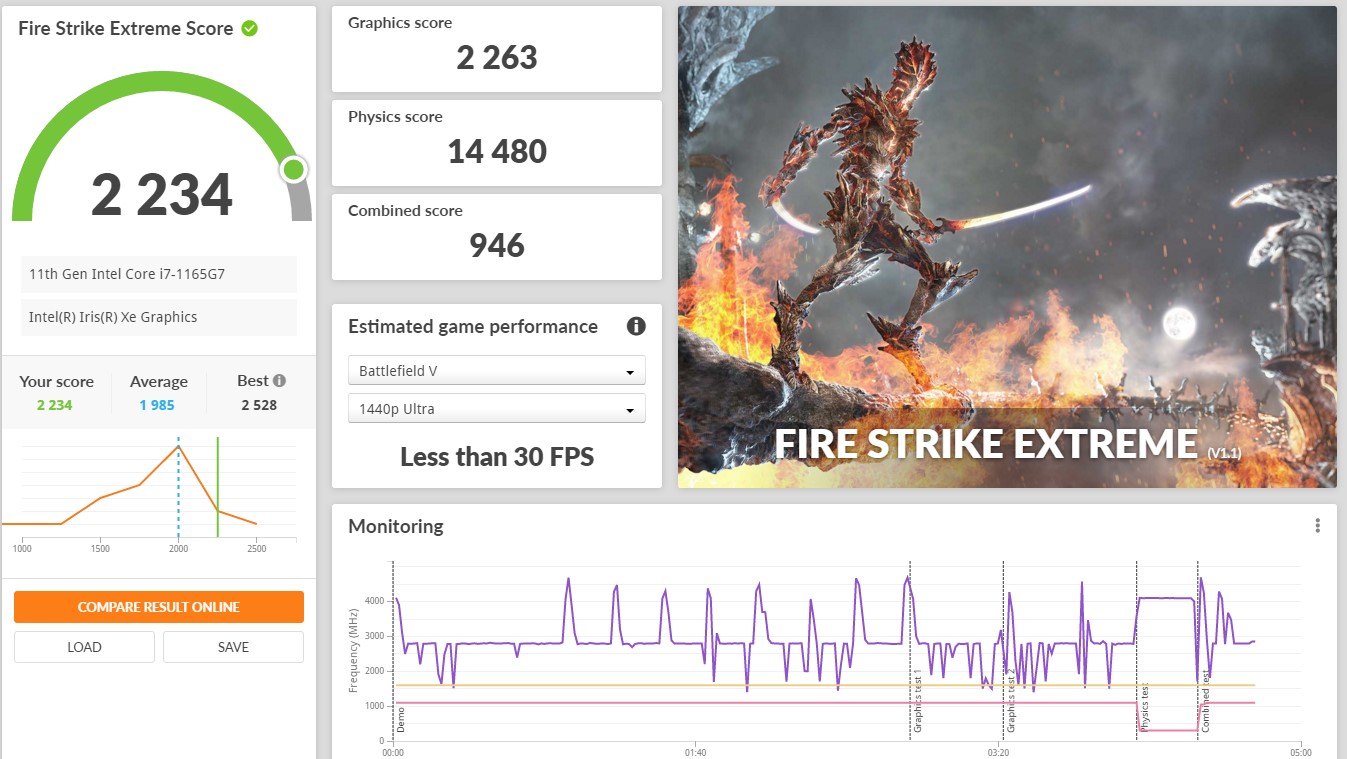Open the Monitoring three-dot options menu
The height and width of the screenshot is (759, 1347).
tap(1318, 526)
